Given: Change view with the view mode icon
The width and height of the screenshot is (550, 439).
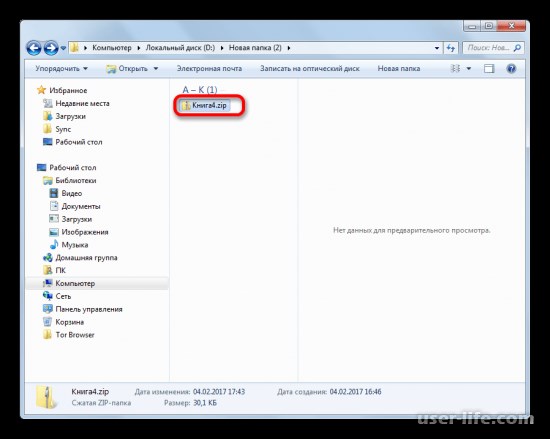Looking at the screenshot, I should point(455,69).
